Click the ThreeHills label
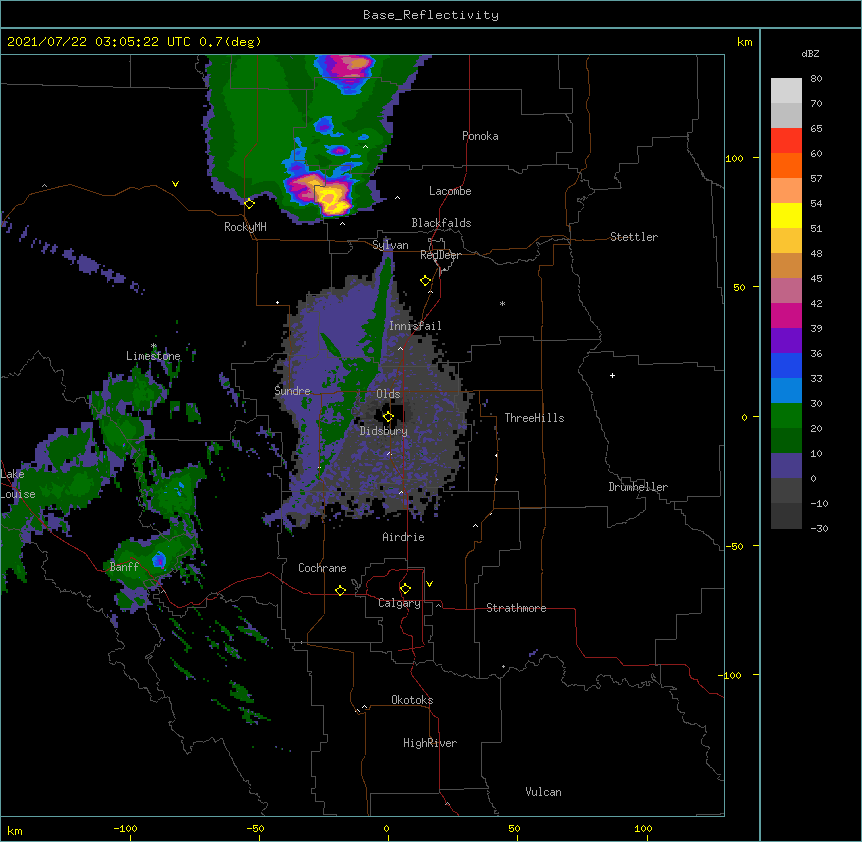The image size is (862, 842). pyautogui.click(x=534, y=418)
